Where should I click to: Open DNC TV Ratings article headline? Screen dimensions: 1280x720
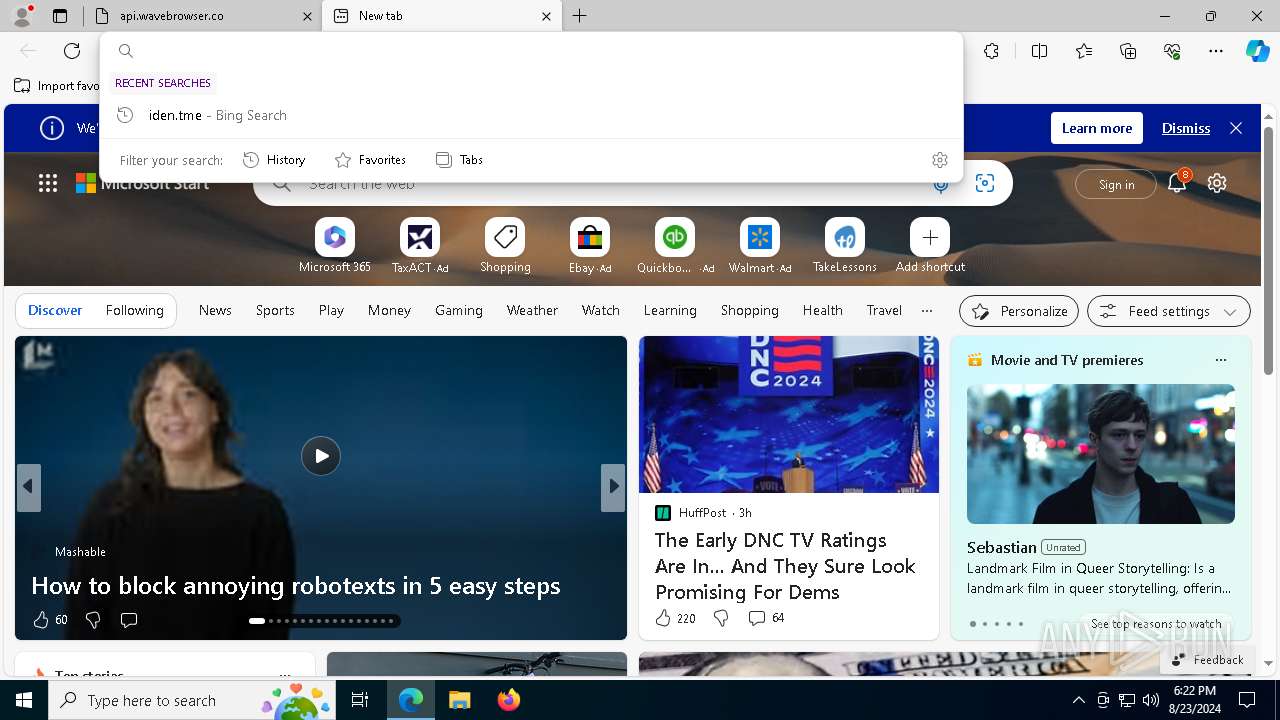click(786, 566)
